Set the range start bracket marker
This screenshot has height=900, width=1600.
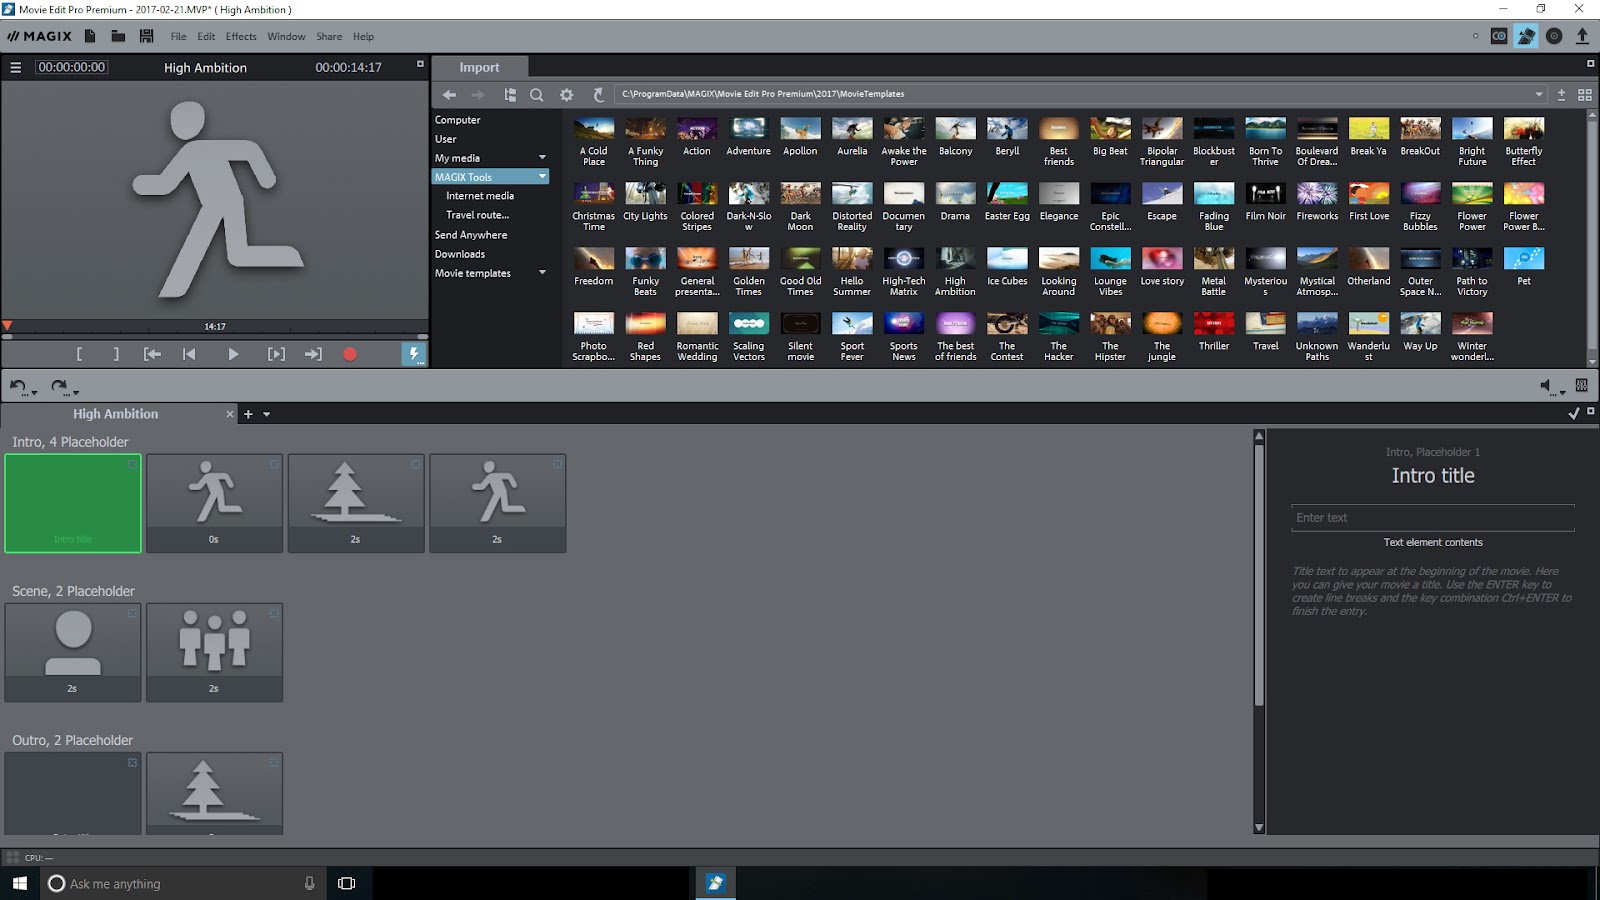pyautogui.click(x=79, y=354)
